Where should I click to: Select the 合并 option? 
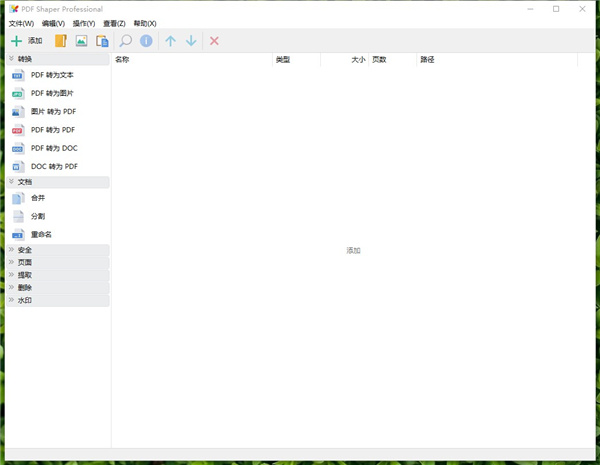(x=38, y=198)
